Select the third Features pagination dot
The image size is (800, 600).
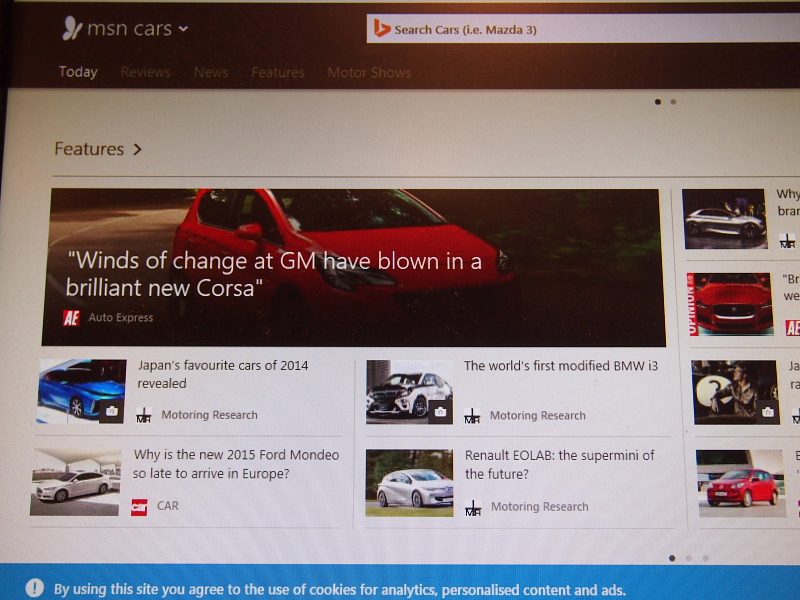click(x=706, y=558)
